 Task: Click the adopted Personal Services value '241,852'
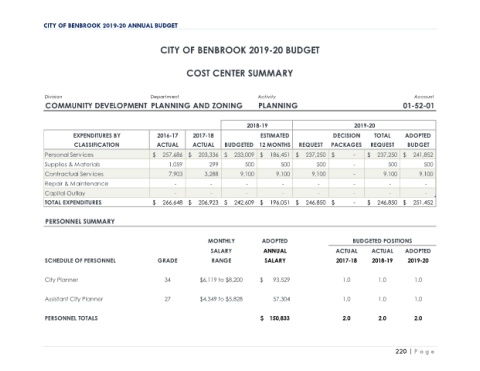(x=423, y=155)
